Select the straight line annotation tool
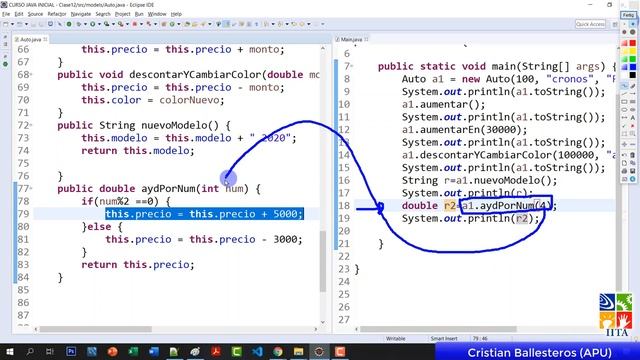The height and width of the screenshot is (360, 640). tap(624, 93)
